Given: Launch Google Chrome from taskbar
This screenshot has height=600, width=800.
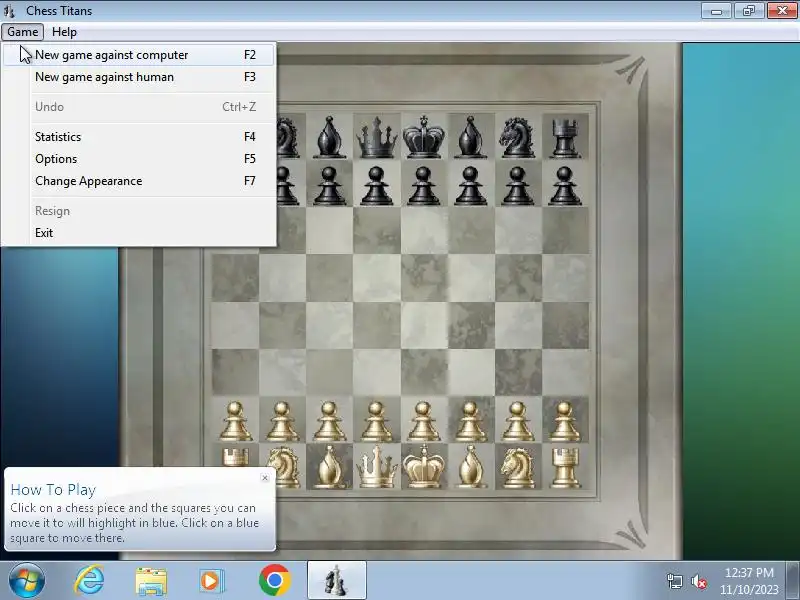Looking at the screenshot, I should tap(274, 581).
